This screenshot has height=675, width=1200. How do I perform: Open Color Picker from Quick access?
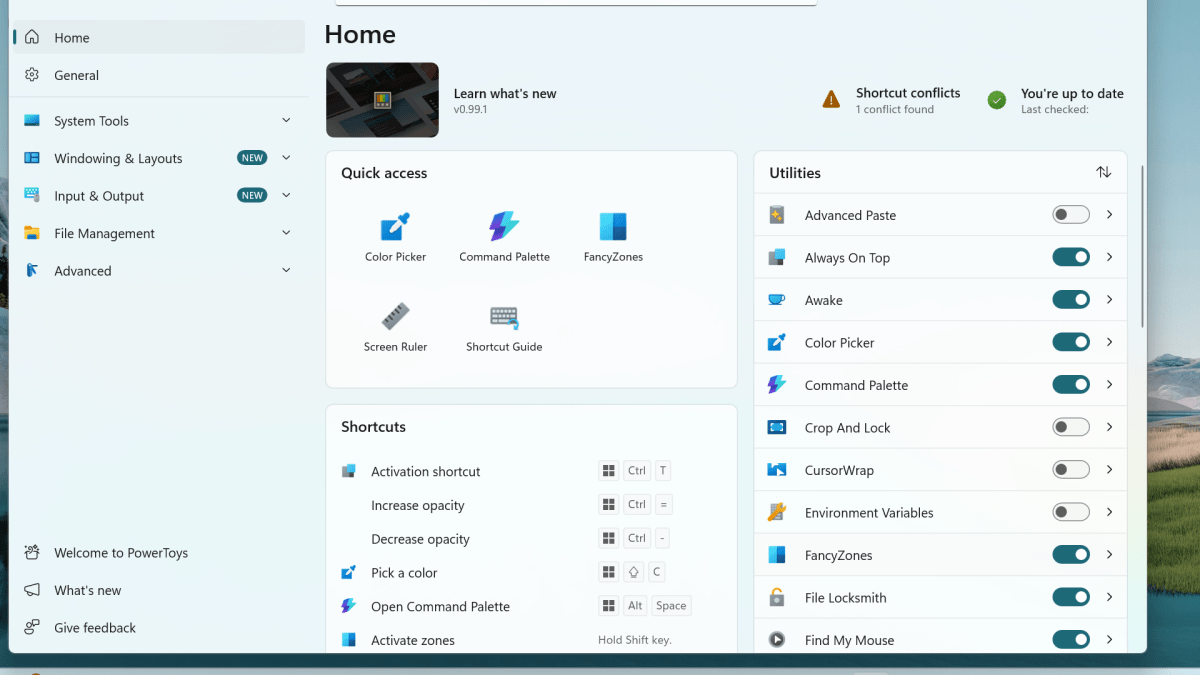point(395,237)
